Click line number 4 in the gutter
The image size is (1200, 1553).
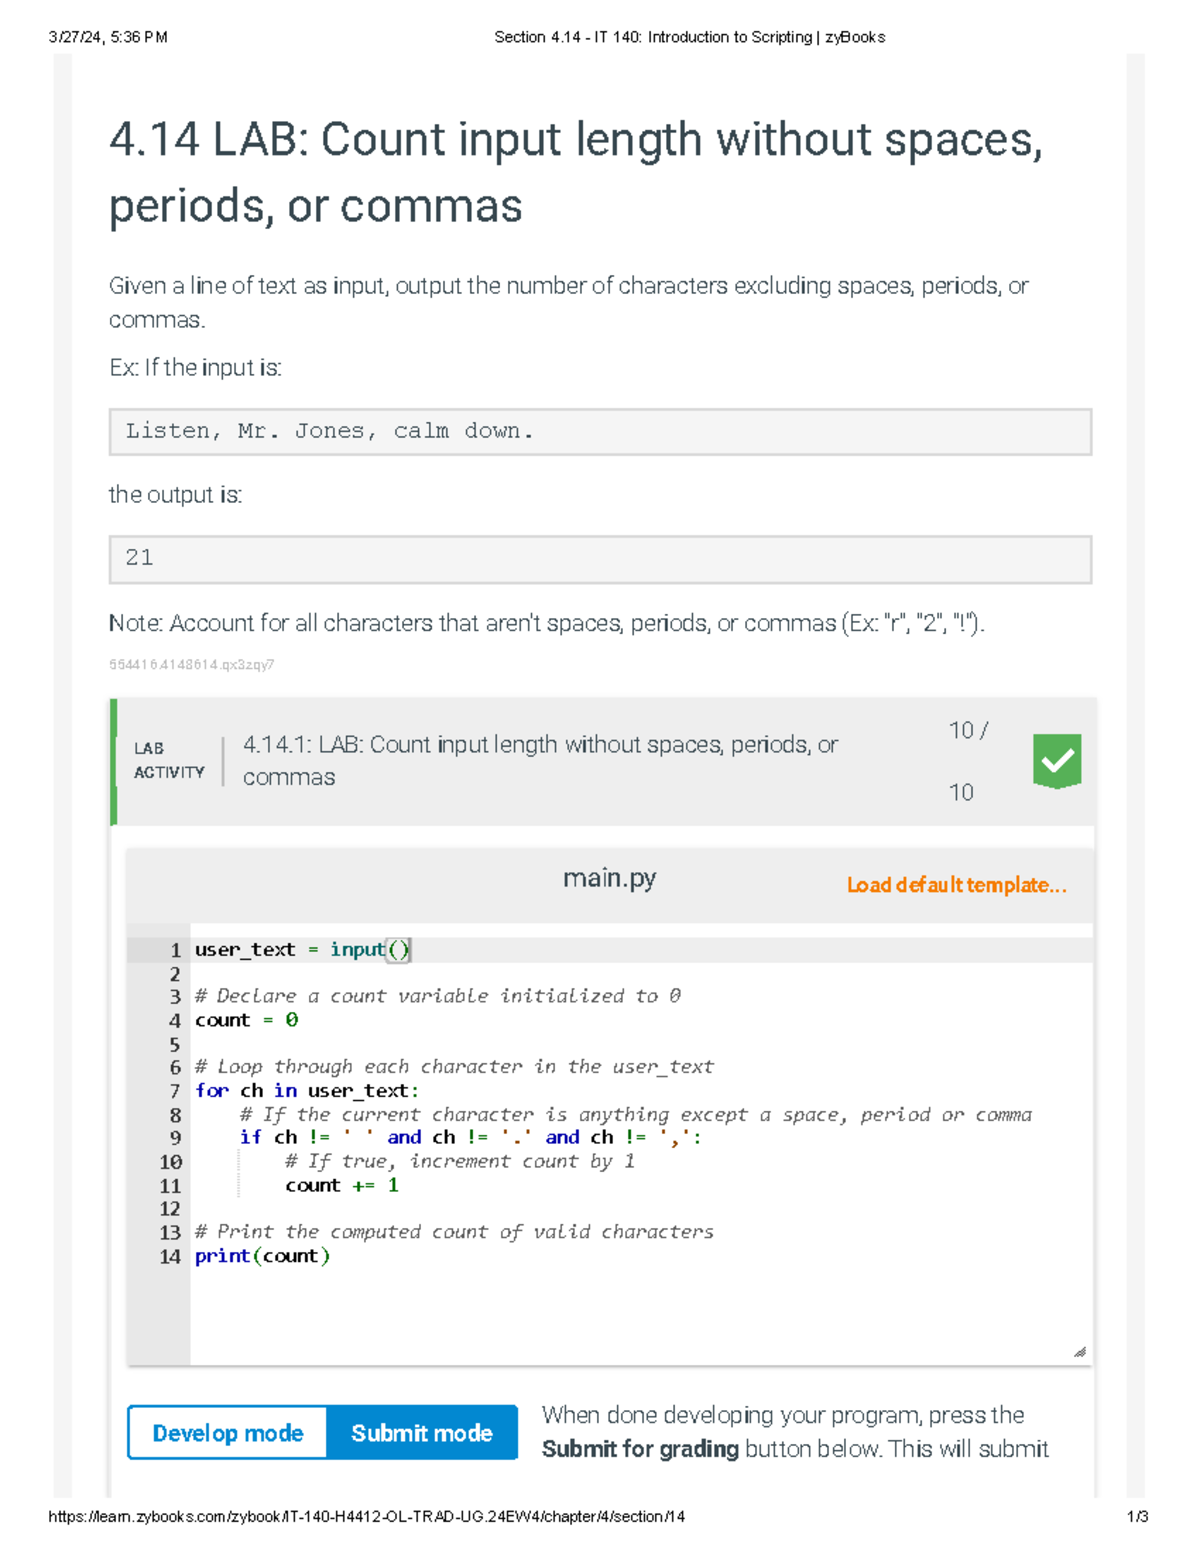tap(174, 1021)
